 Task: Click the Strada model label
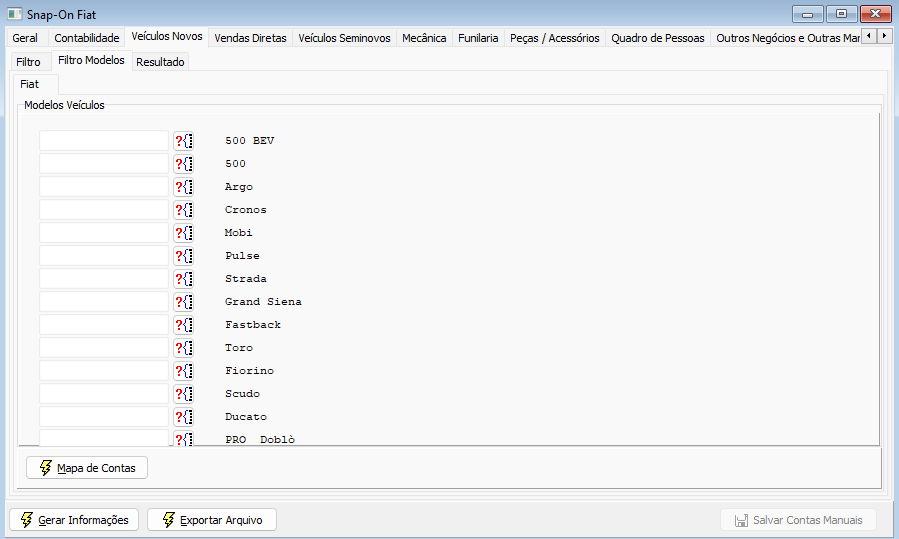246,279
